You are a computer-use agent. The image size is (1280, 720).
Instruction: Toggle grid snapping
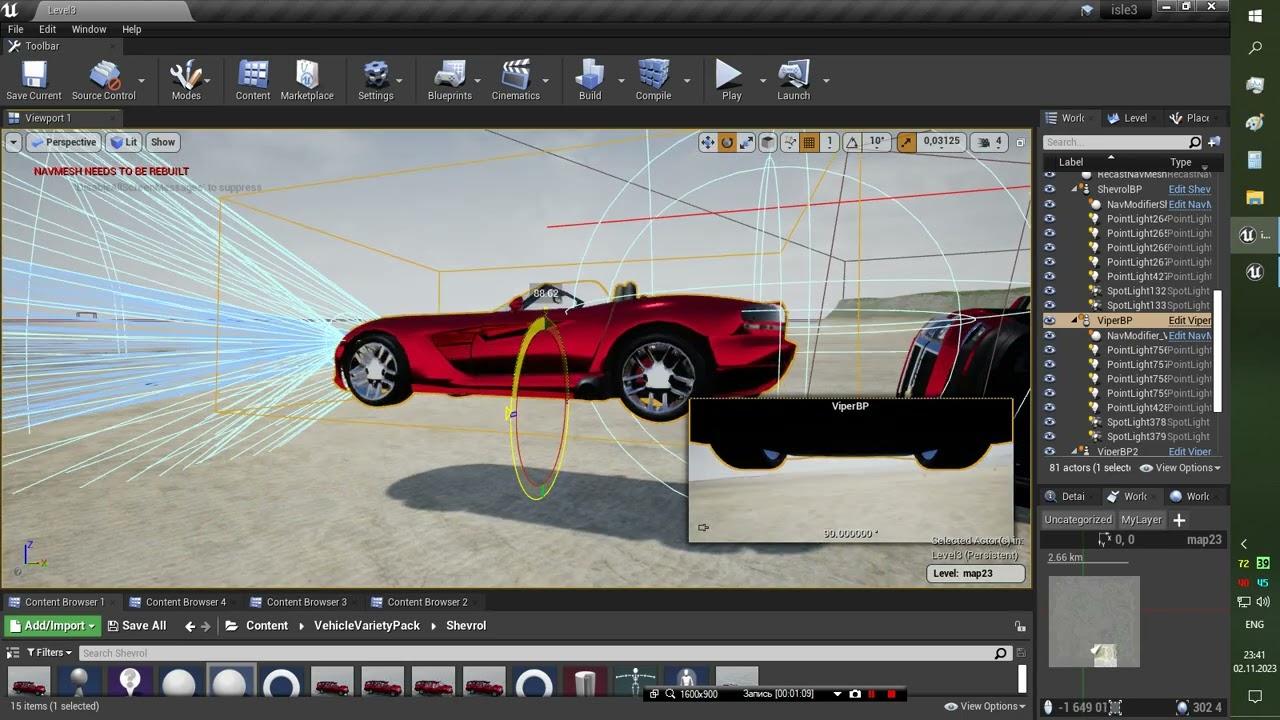click(x=810, y=142)
